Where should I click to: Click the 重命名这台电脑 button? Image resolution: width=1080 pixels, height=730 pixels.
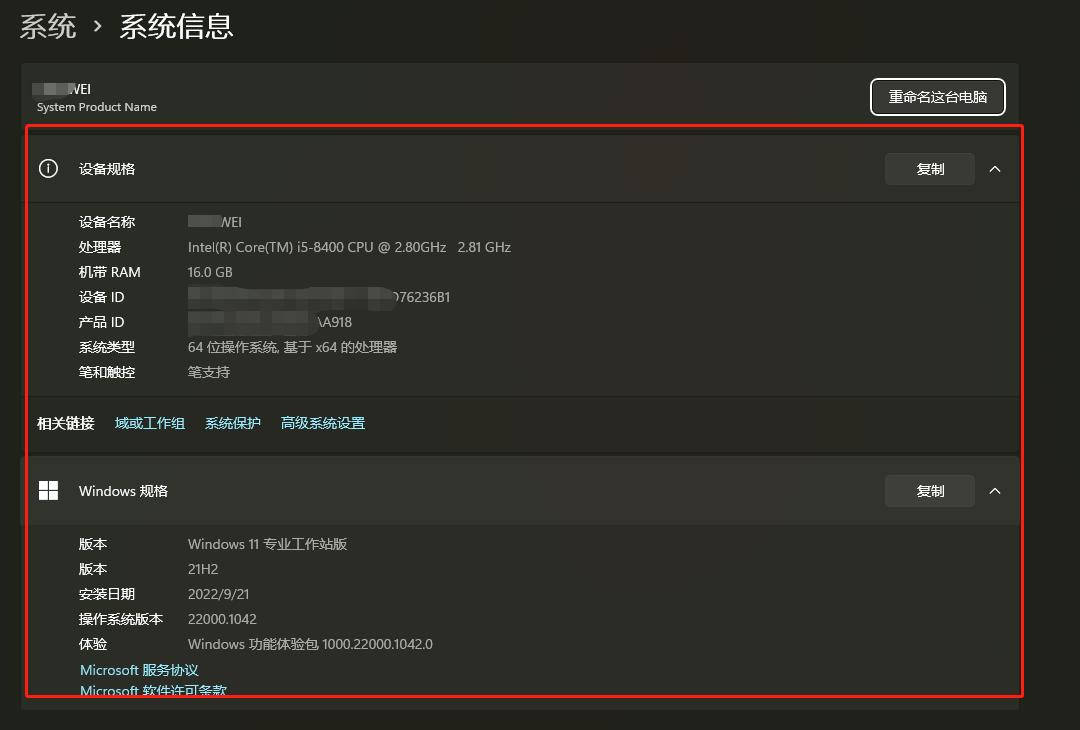(937, 97)
